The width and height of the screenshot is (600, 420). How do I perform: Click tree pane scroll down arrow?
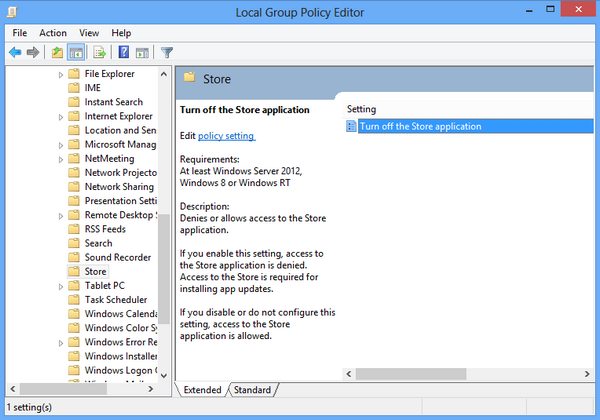point(164,376)
